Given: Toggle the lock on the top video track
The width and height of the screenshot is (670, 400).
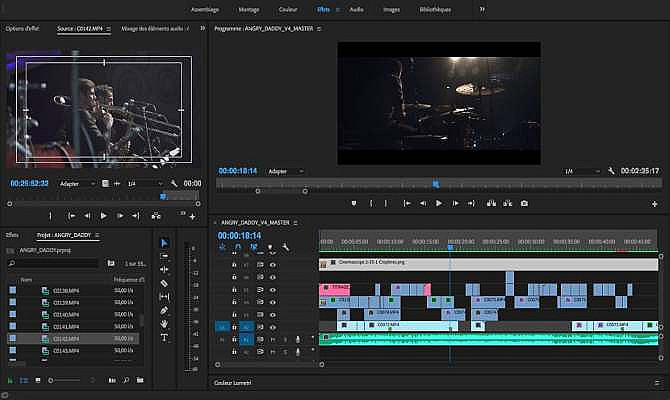Looking at the screenshot, I should click(235, 264).
